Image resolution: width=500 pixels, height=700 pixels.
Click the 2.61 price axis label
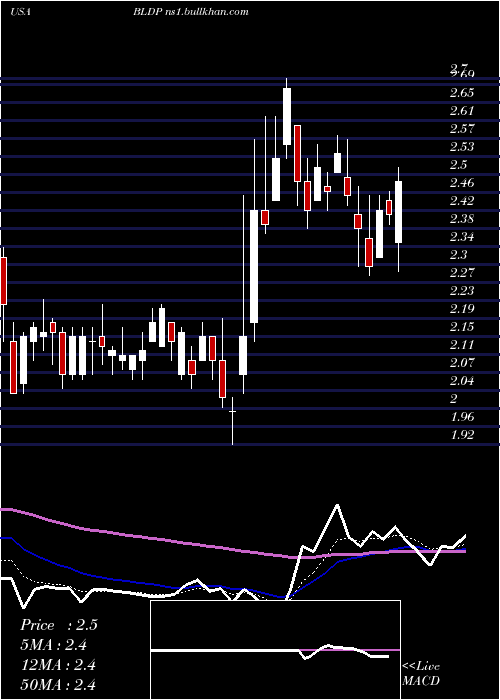coord(462,111)
